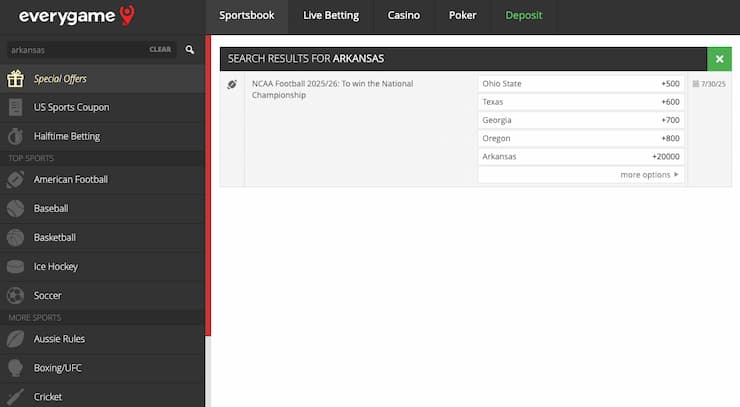Image resolution: width=740 pixels, height=407 pixels.
Task: Click the search magnifier icon
Action: pos(190,50)
